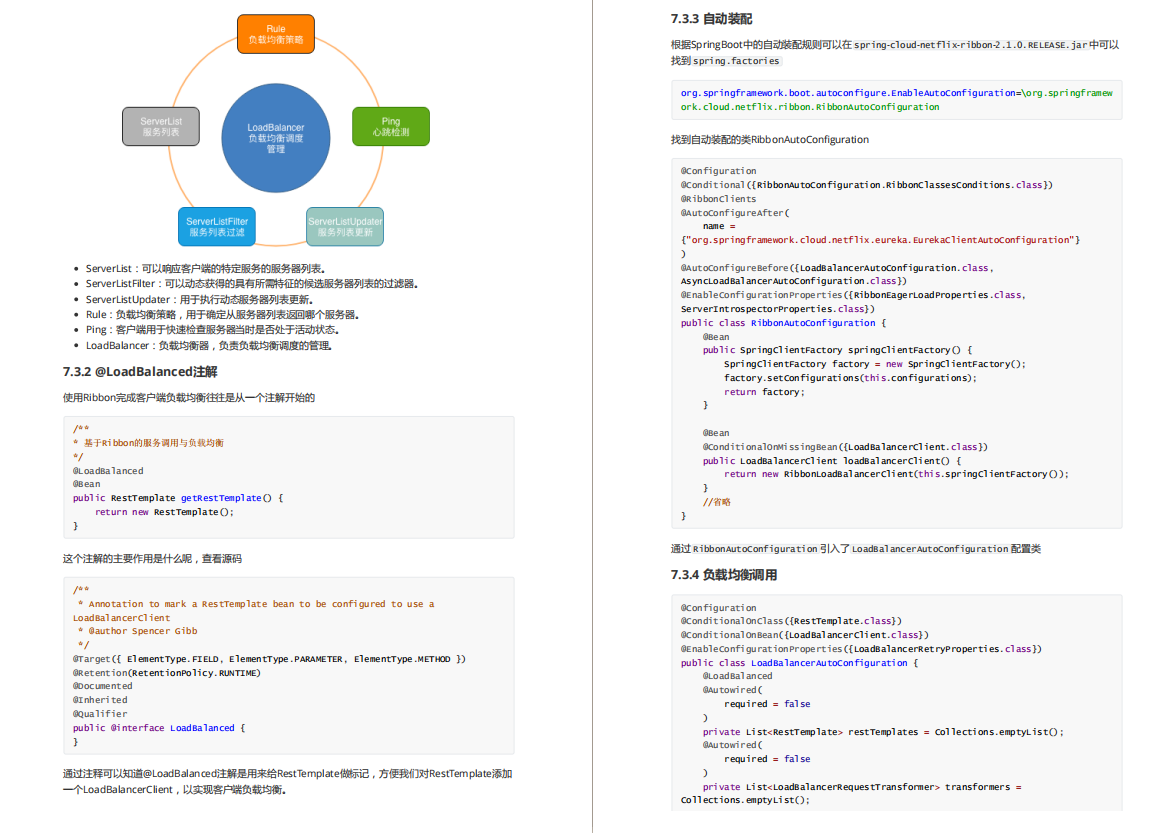Click the ServerListUpdater diagram box
The width and height of the screenshot is (1161, 833).
345,227
